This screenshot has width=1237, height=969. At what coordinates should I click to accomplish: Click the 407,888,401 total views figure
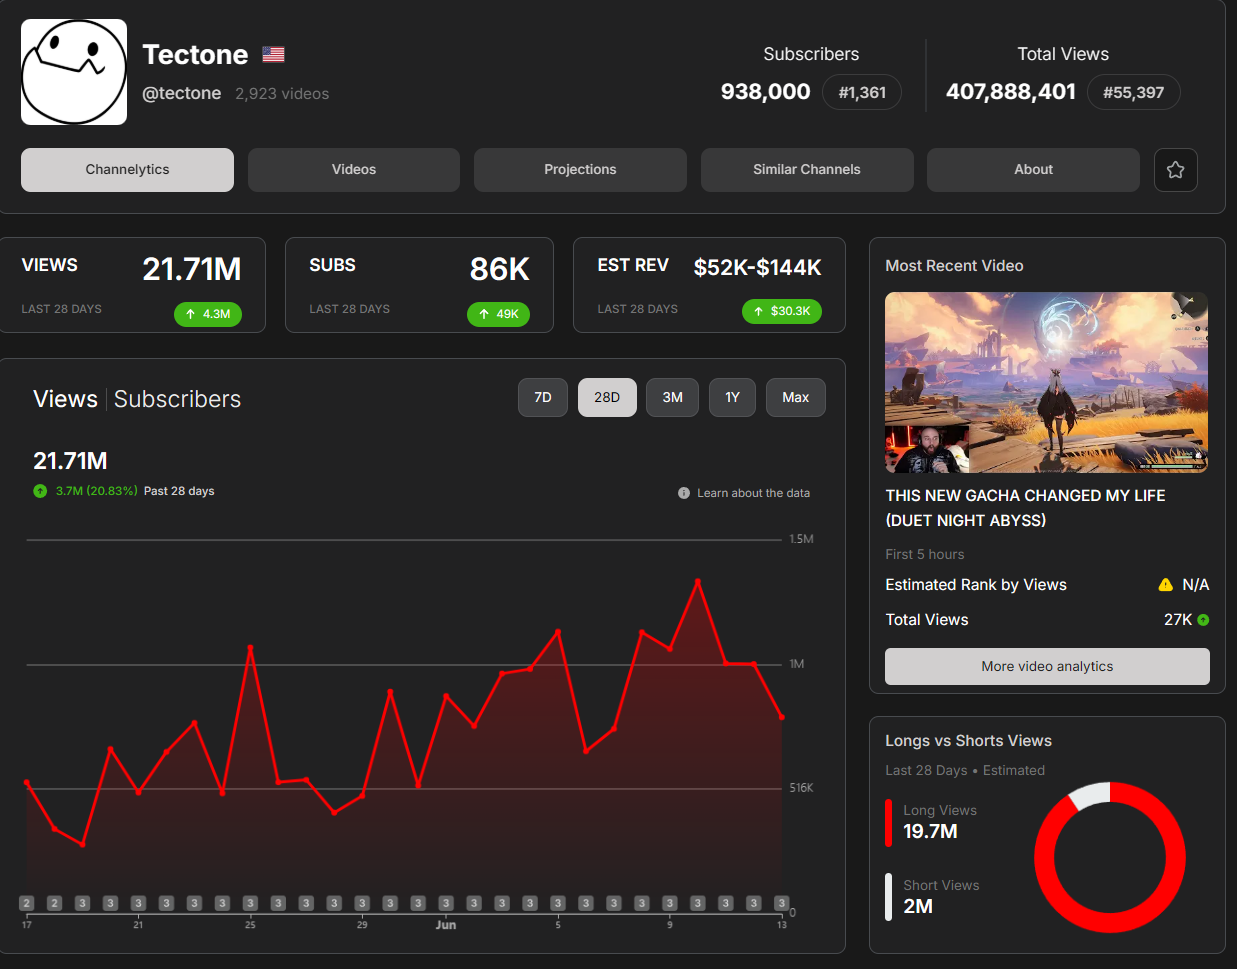point(1011,92)
